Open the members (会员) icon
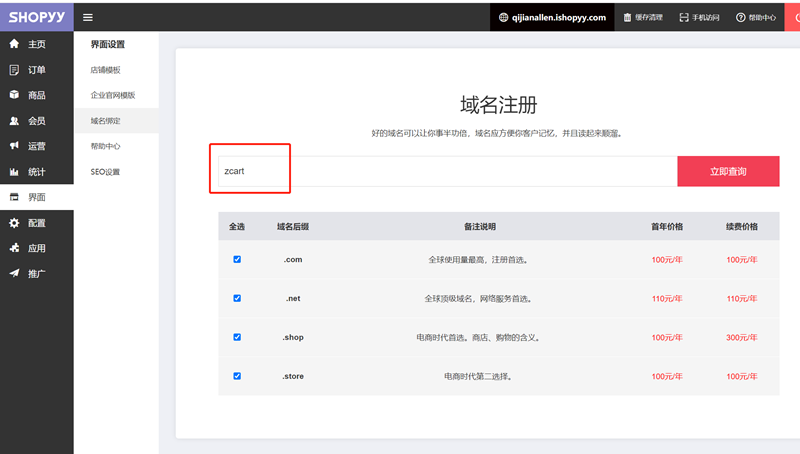 (14, 121)
